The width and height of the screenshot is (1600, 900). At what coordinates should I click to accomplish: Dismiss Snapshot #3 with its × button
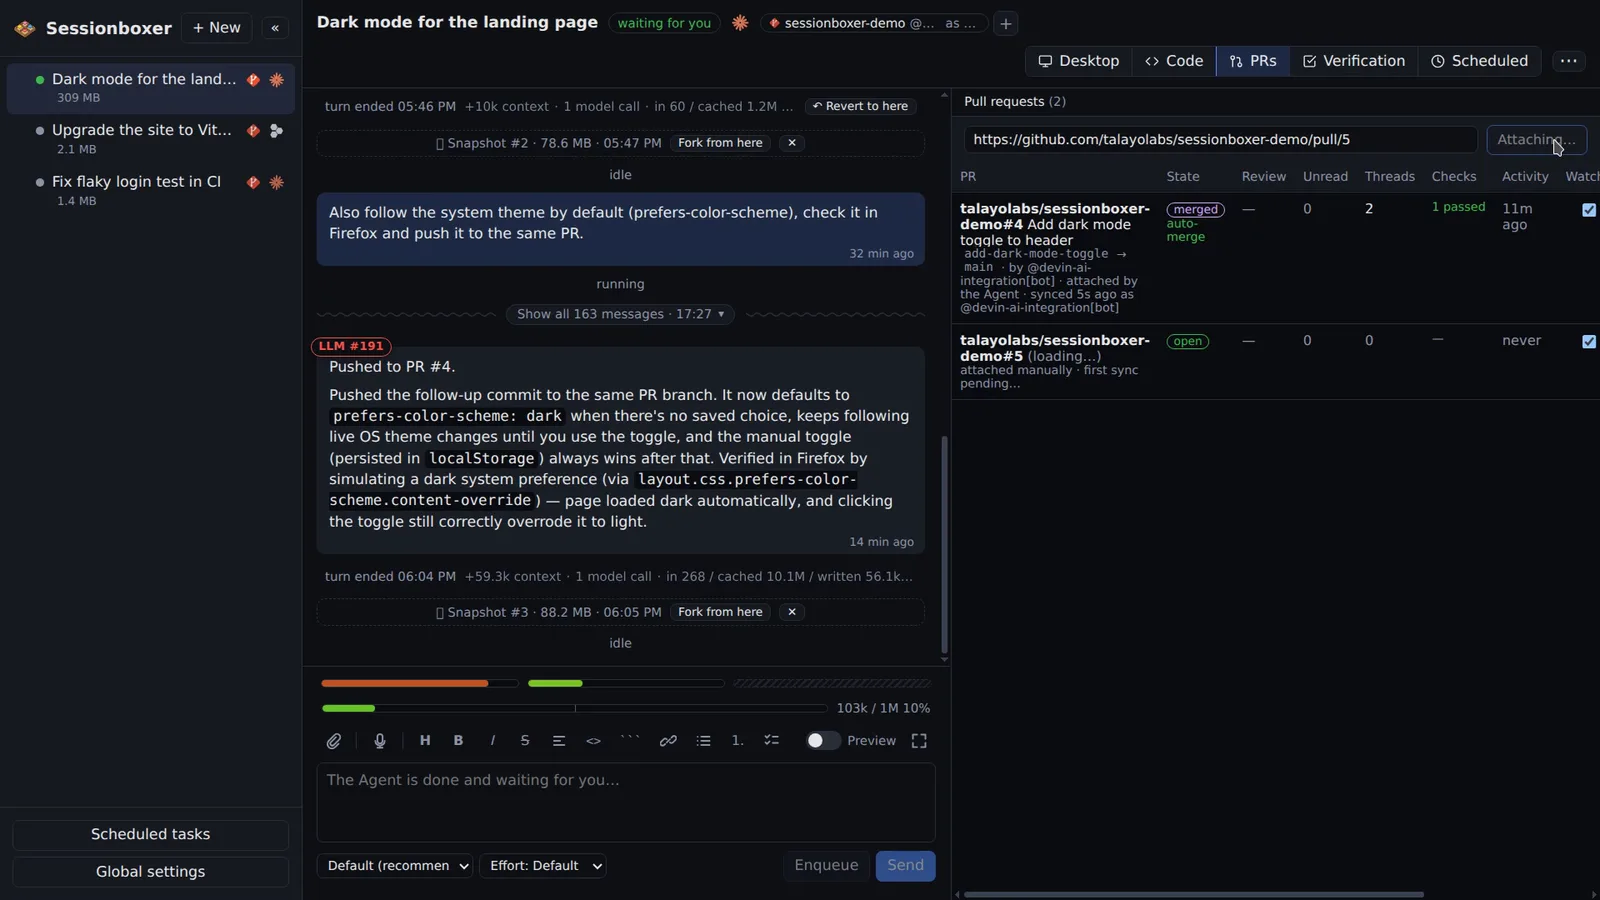792,612
